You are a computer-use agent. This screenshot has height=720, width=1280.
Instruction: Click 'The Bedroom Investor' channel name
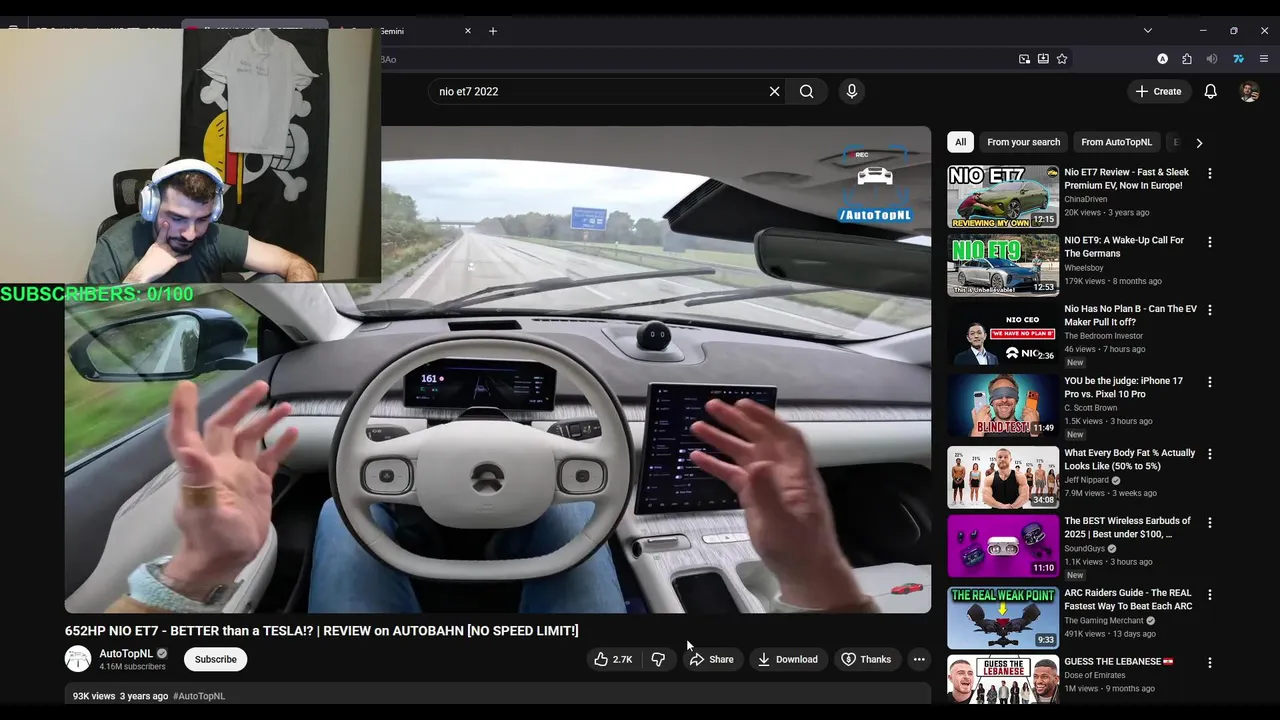click(x=1103, y=336)
